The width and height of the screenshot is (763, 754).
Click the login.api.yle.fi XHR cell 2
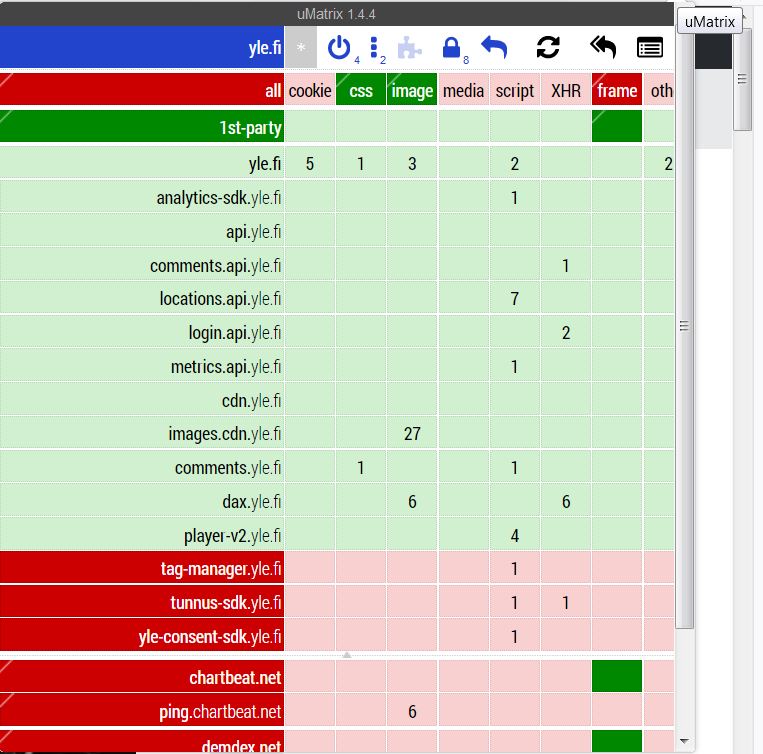(566, 333)
